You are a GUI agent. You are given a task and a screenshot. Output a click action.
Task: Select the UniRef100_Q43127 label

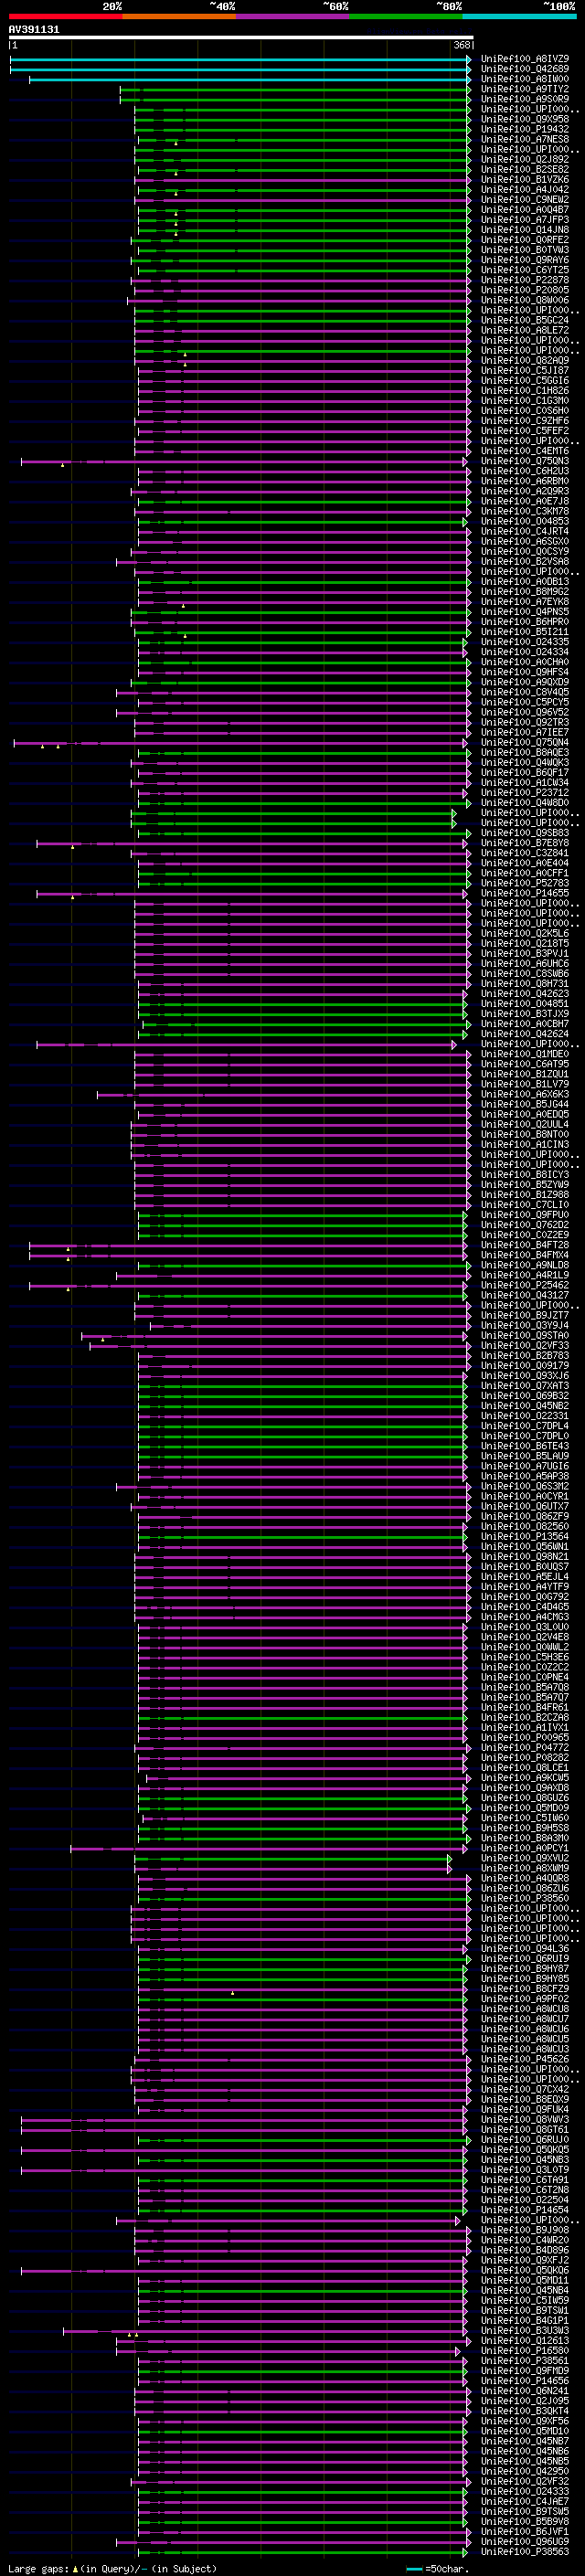pos(525,1295)
